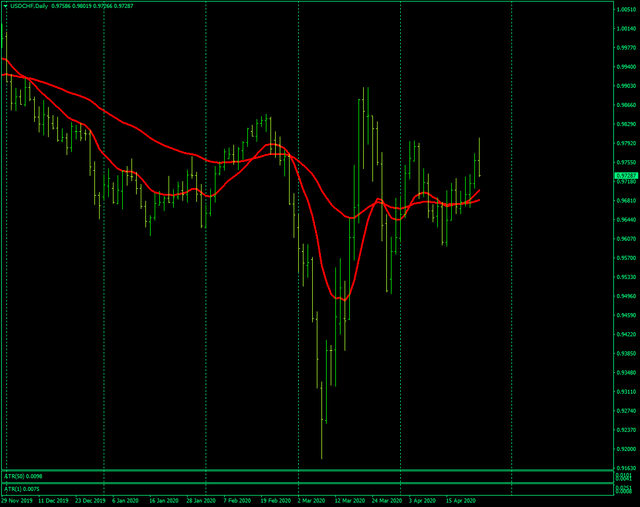The height and width of the screenshot is (507, 640).
Task: Click the 0.94960 price scale label
Action: coord(627,296)
